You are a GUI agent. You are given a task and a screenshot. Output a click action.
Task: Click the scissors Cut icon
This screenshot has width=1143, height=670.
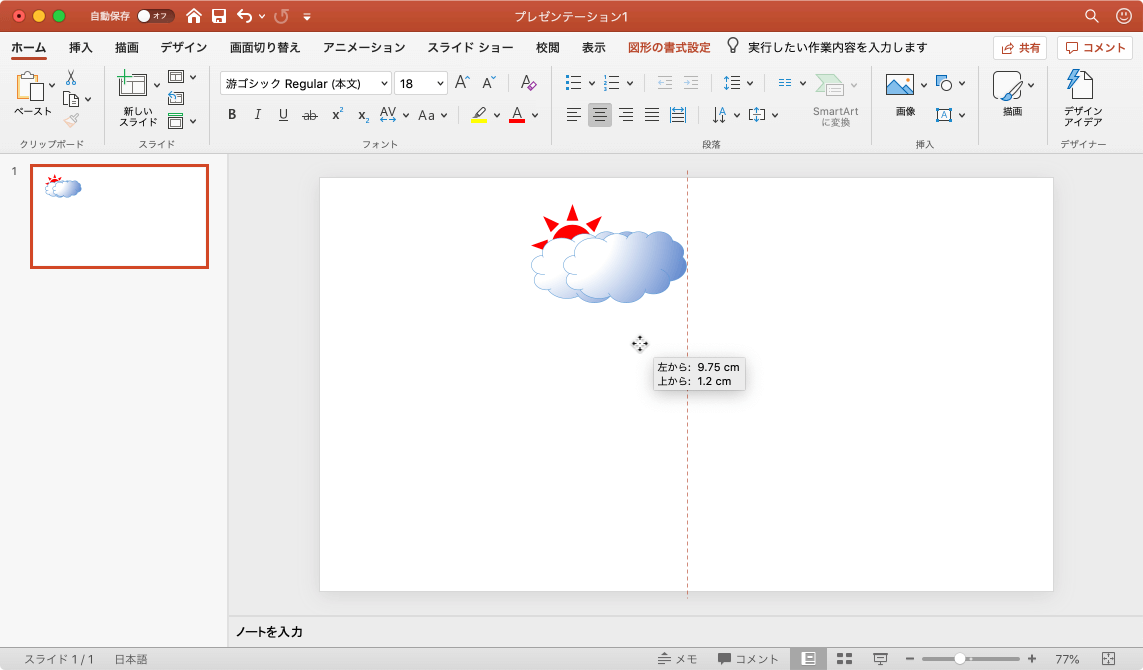coord(71,77)
